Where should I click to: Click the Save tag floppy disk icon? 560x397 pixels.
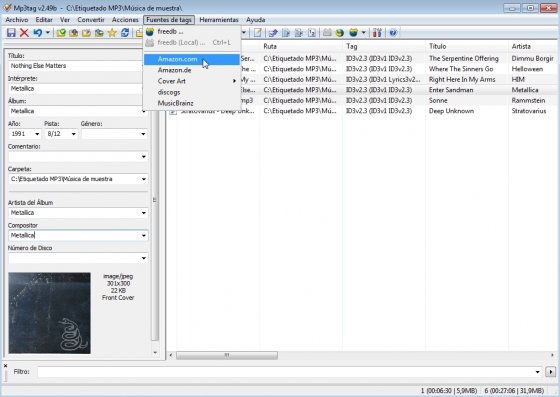pyautogui.click(x=11, y=33)
